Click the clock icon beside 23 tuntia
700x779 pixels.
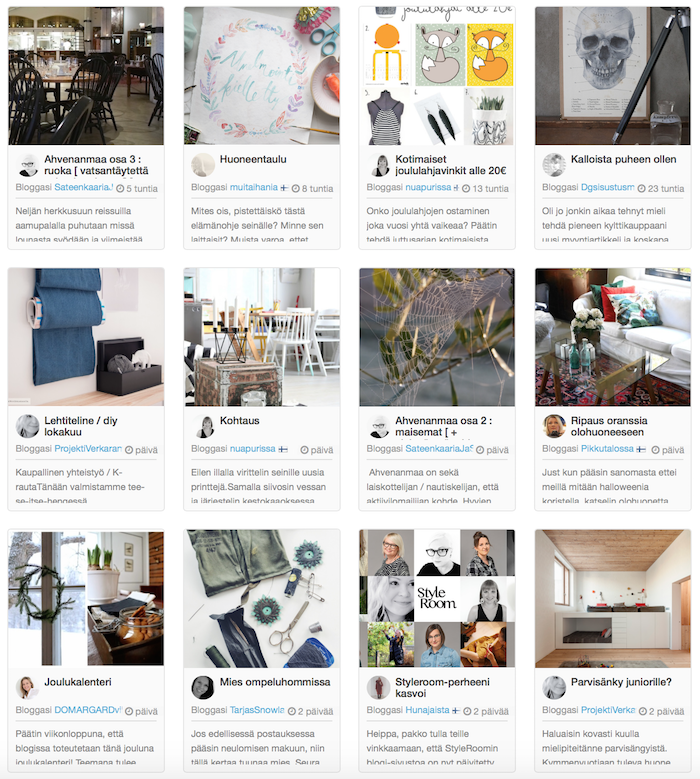[x=641, y=188]
